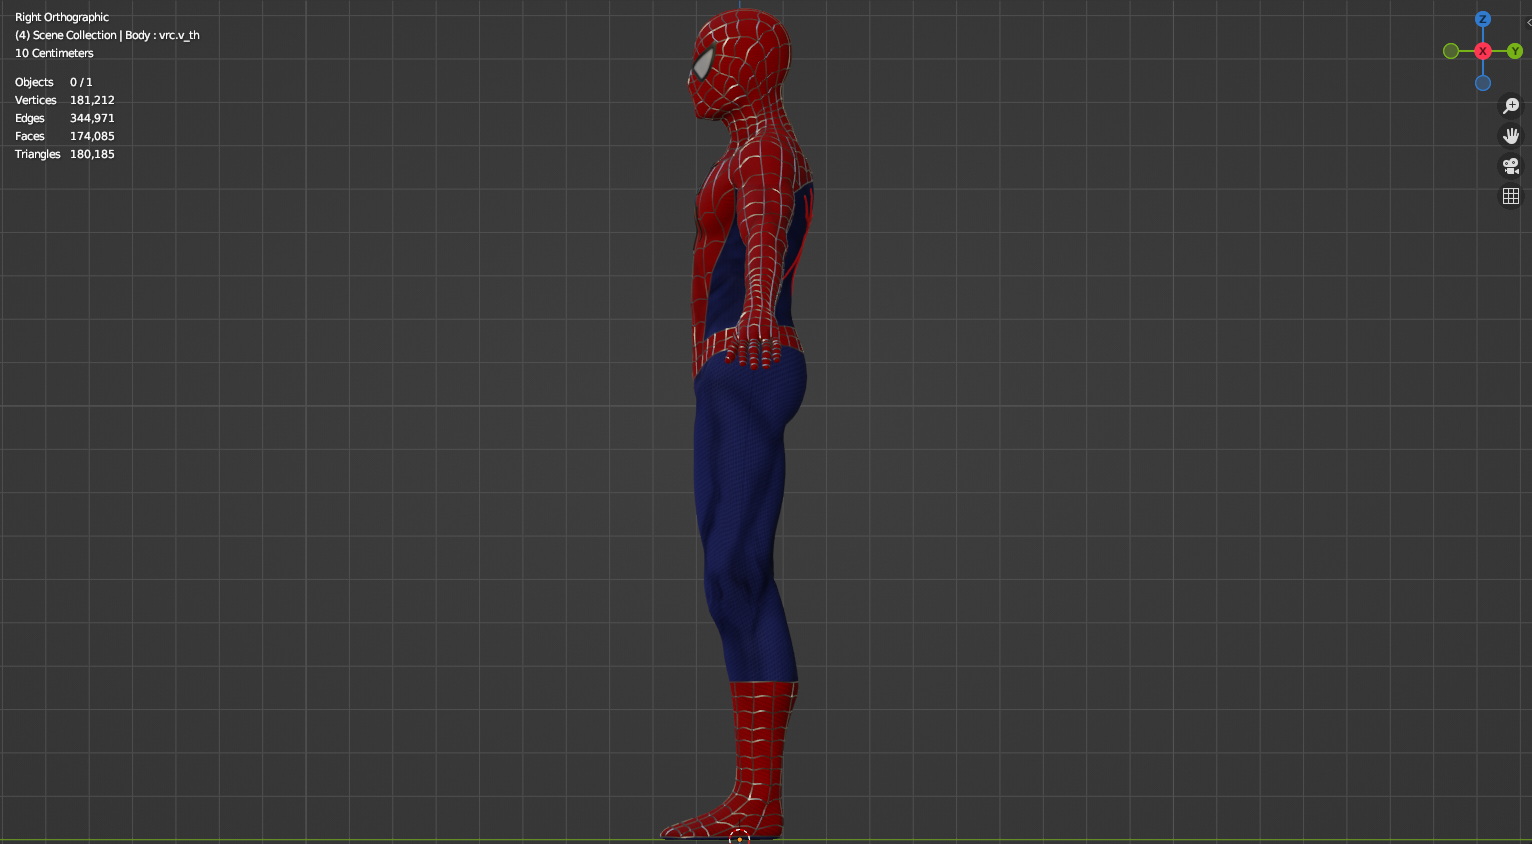Switch to opposite side view via the dark -X ball
Viewport: 1532px width, 844px height.
(1450, 51)
